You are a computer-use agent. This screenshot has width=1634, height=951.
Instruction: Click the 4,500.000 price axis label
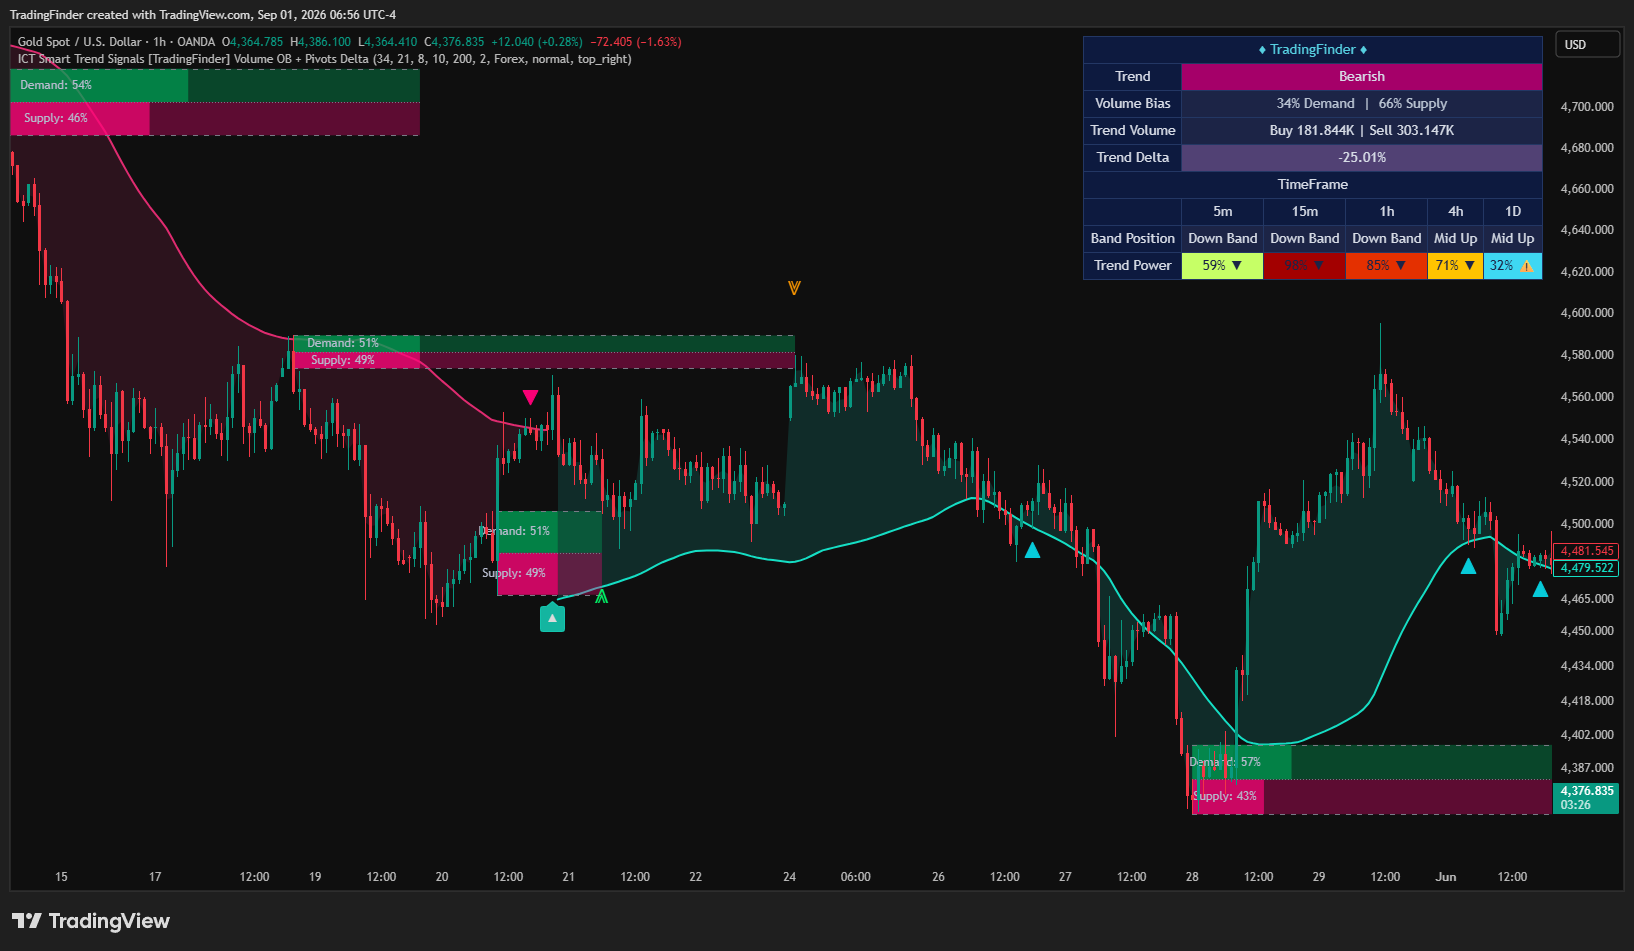coord(1587,524)
